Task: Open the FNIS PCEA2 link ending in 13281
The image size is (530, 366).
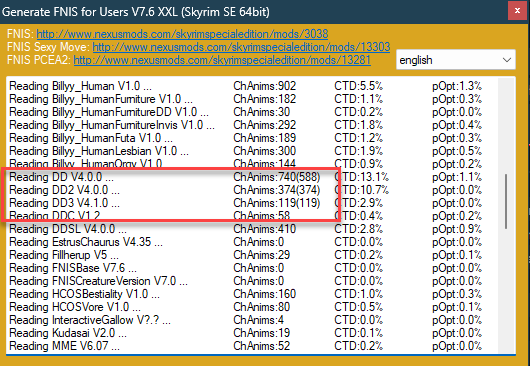Action: (222, 60)
